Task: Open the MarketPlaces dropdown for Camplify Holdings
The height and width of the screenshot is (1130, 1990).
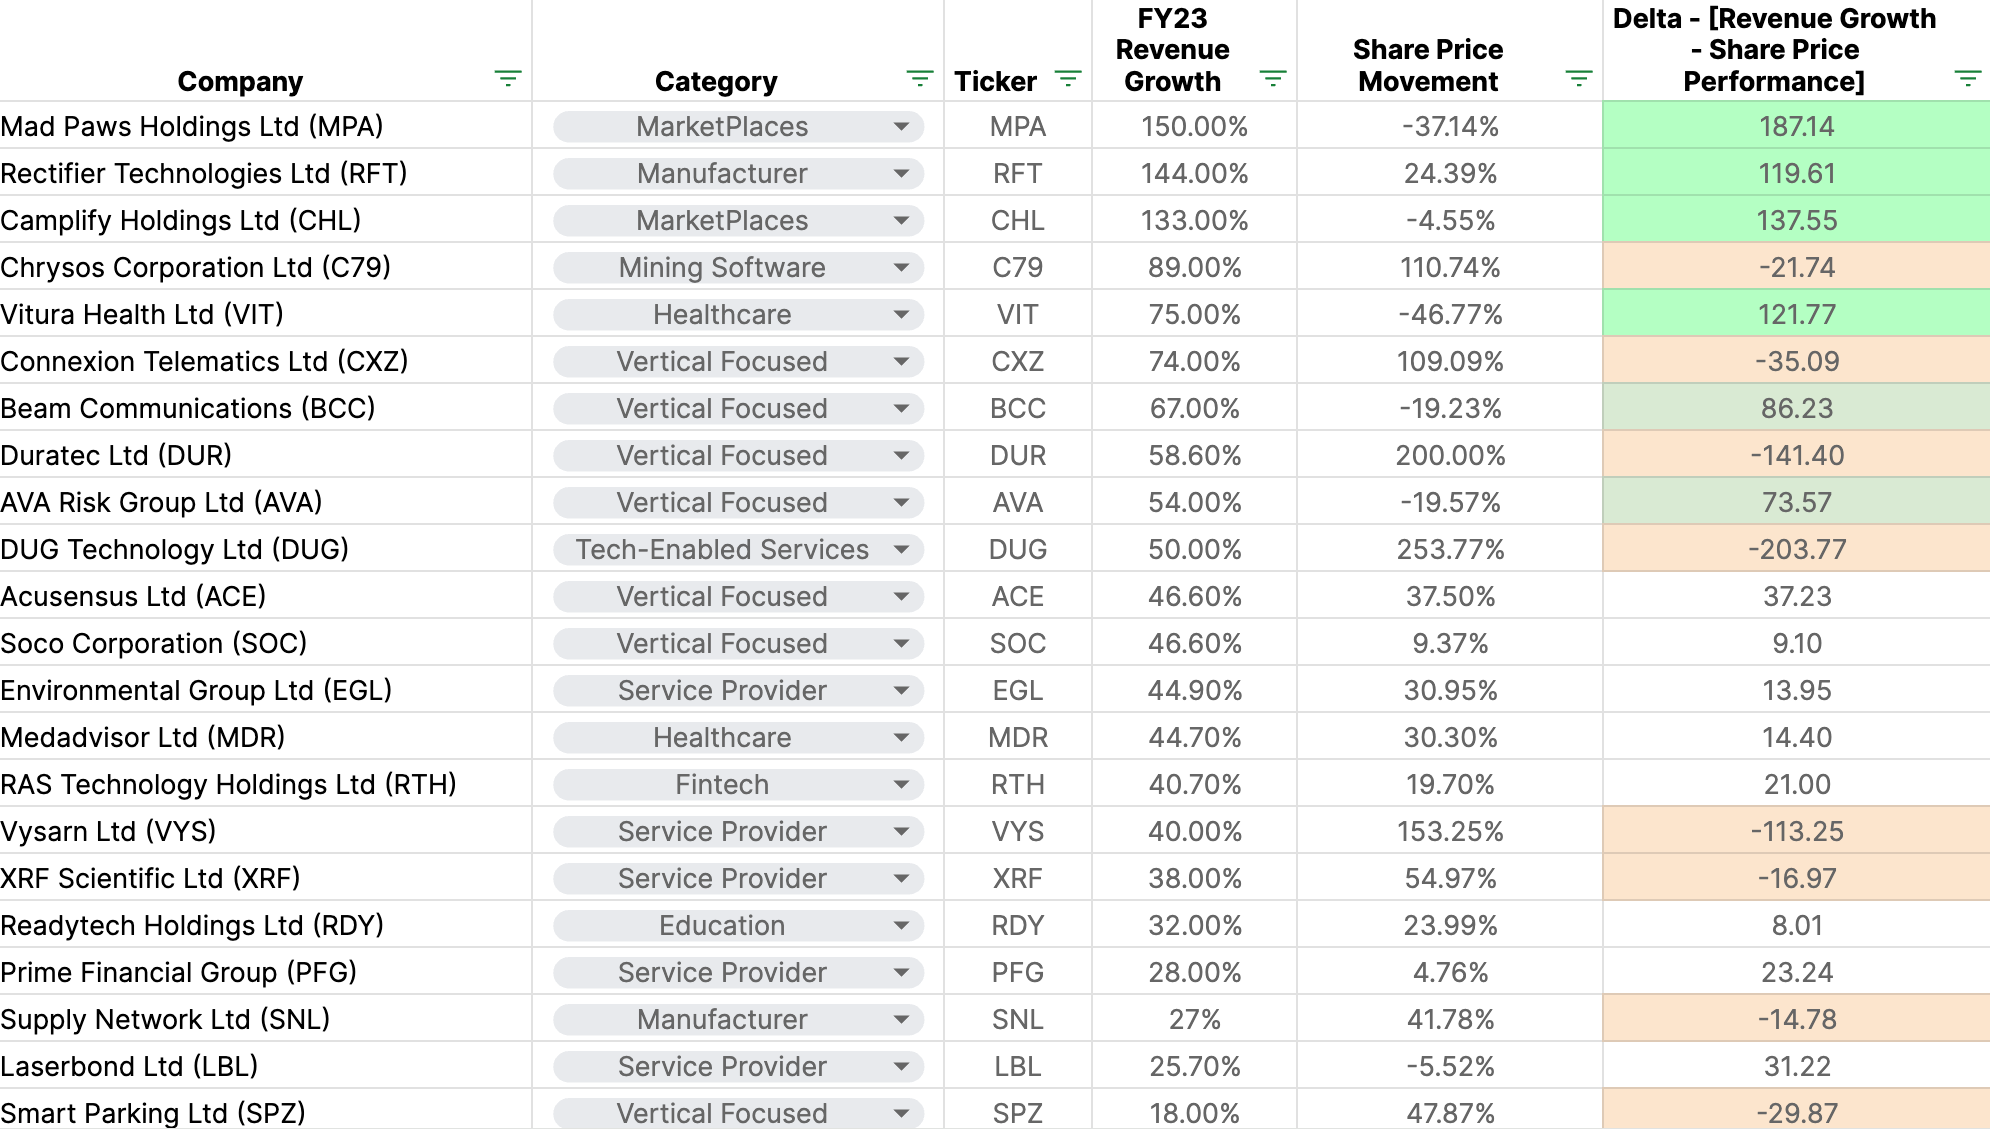Action: [903, 220]
